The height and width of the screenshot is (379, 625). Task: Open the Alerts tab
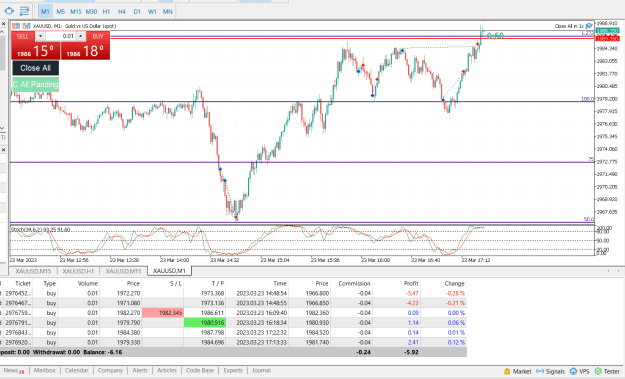pos(140,371)
